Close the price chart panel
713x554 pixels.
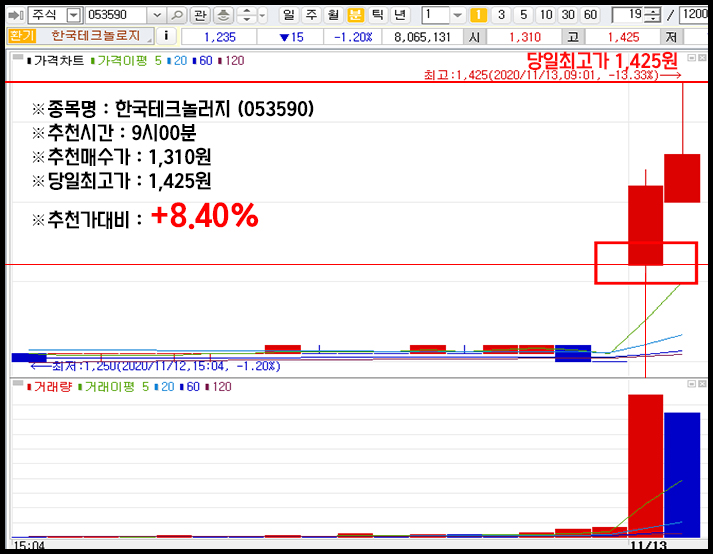click(x=703, y=58)
